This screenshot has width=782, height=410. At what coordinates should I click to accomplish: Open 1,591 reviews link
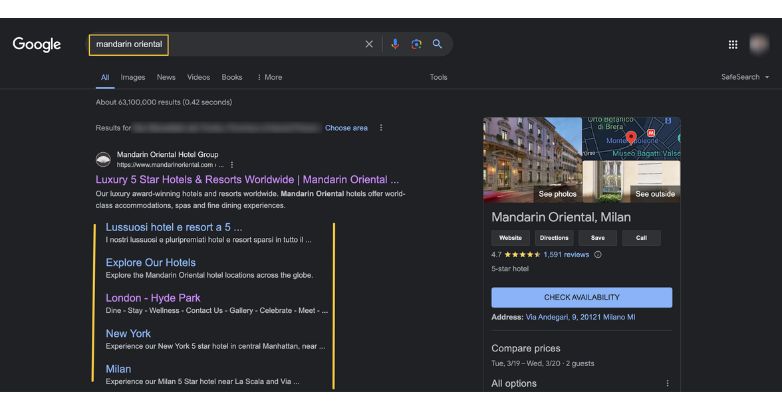(566, 254)
